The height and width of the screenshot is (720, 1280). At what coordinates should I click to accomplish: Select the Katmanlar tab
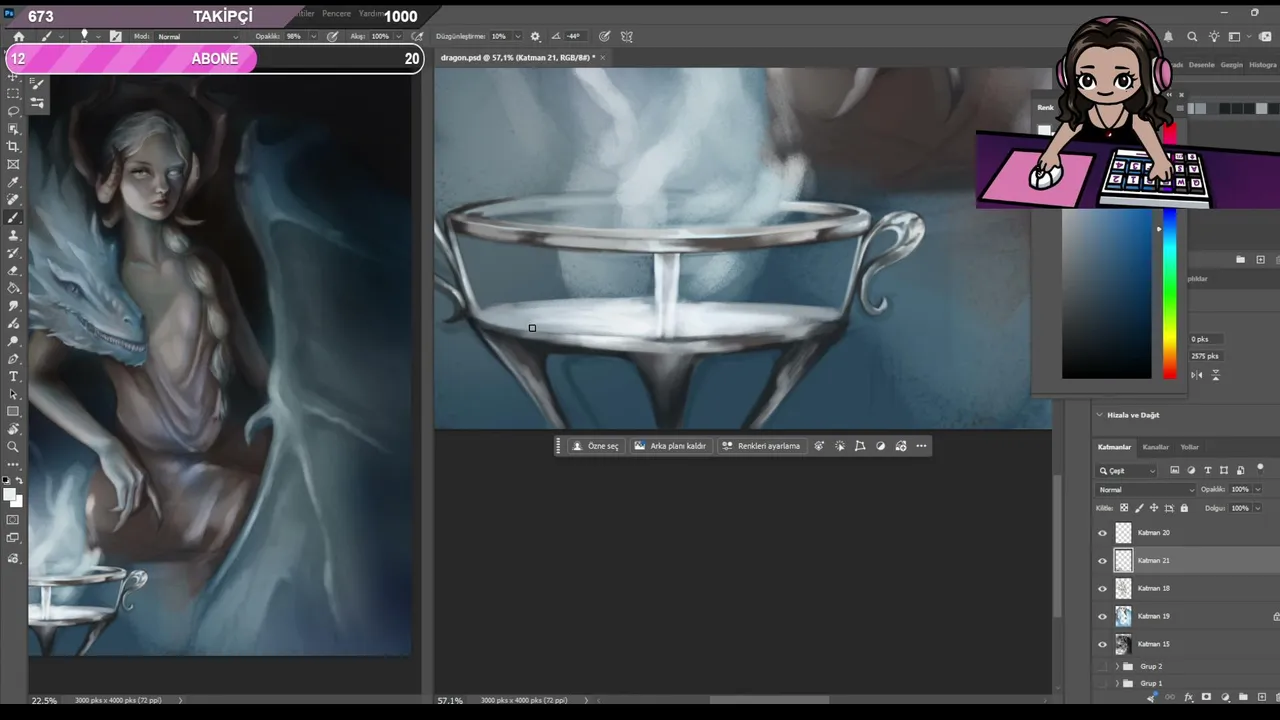(x=1114, y=447)
